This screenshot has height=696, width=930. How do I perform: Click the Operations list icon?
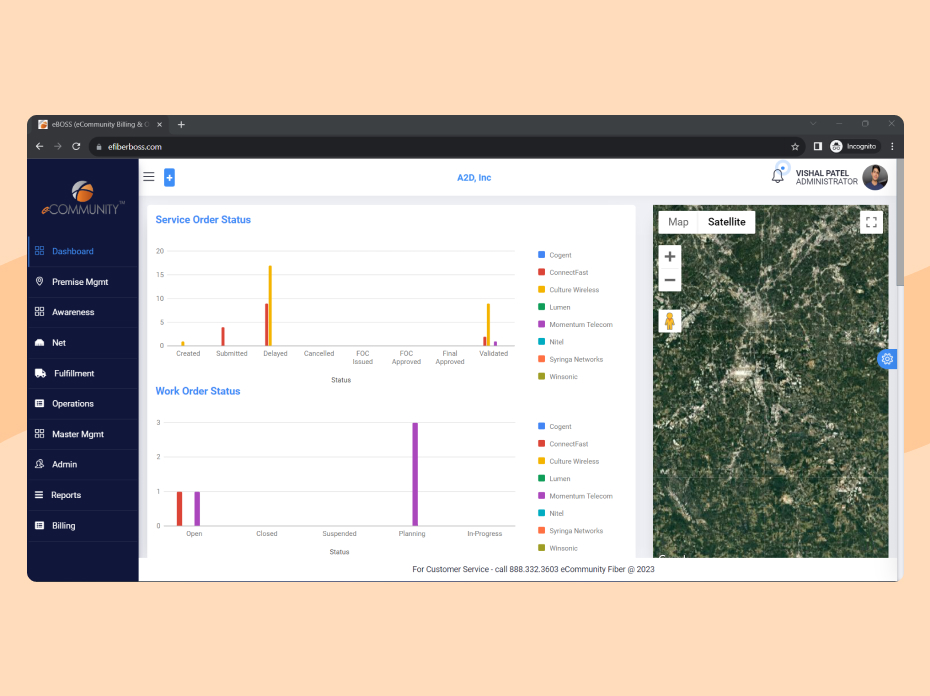(x=40, y=403)
